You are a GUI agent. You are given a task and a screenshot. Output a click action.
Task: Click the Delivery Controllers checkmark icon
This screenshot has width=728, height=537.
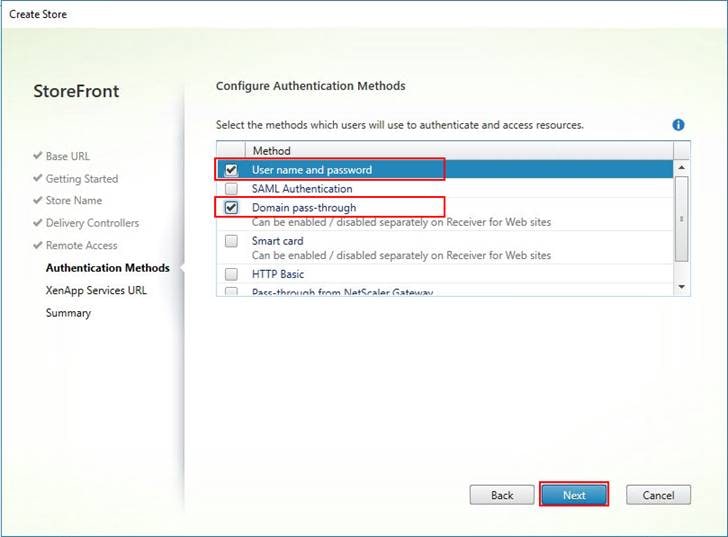[38, 222]
